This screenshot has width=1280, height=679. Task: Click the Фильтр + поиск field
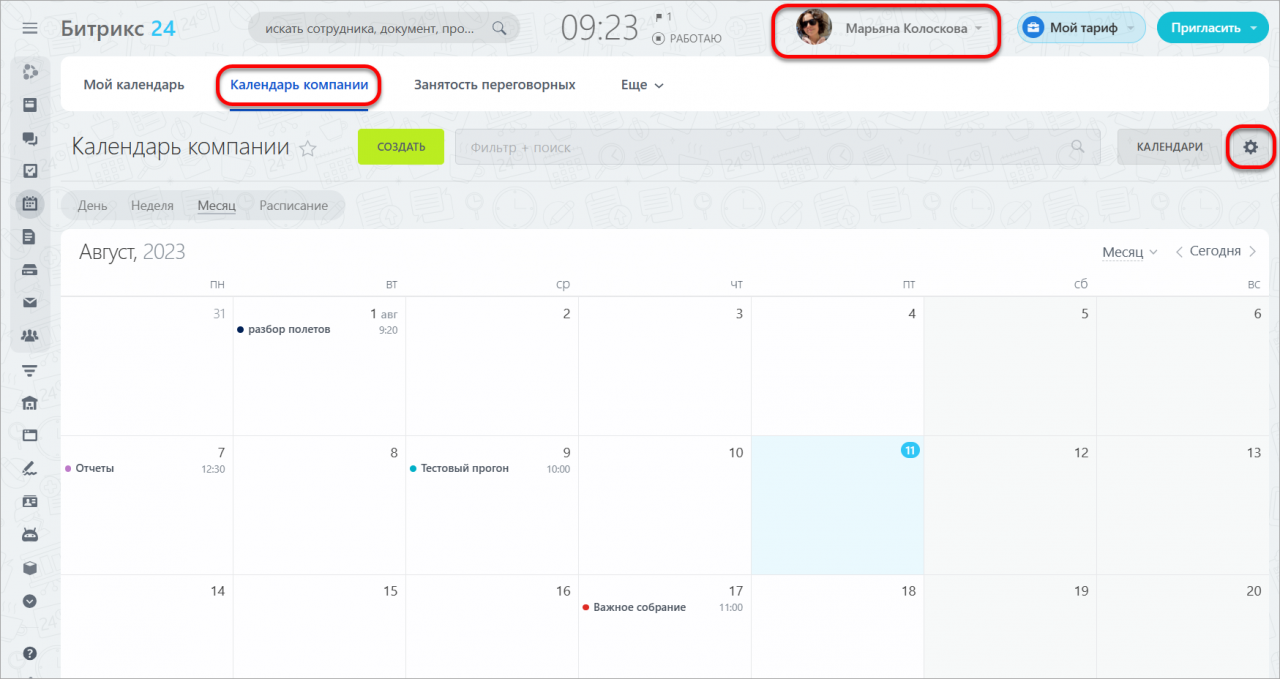click(760, 147)
